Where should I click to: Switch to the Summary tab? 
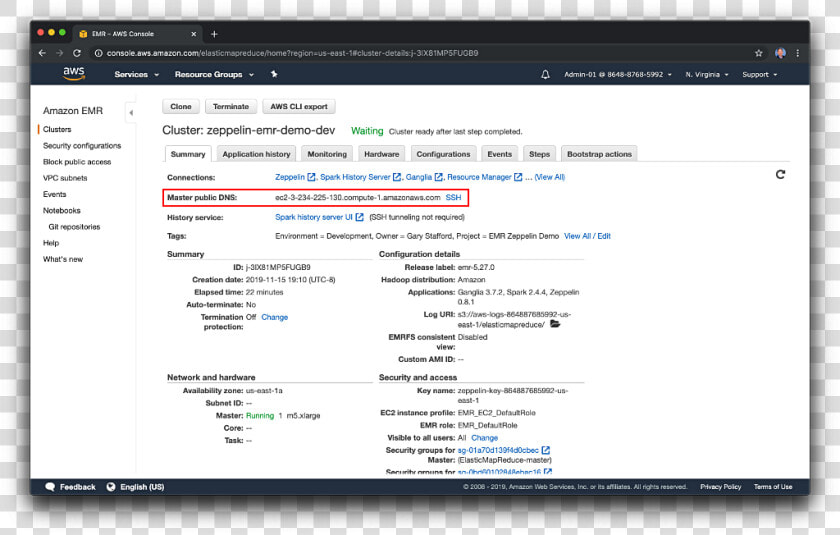(188, 154)
